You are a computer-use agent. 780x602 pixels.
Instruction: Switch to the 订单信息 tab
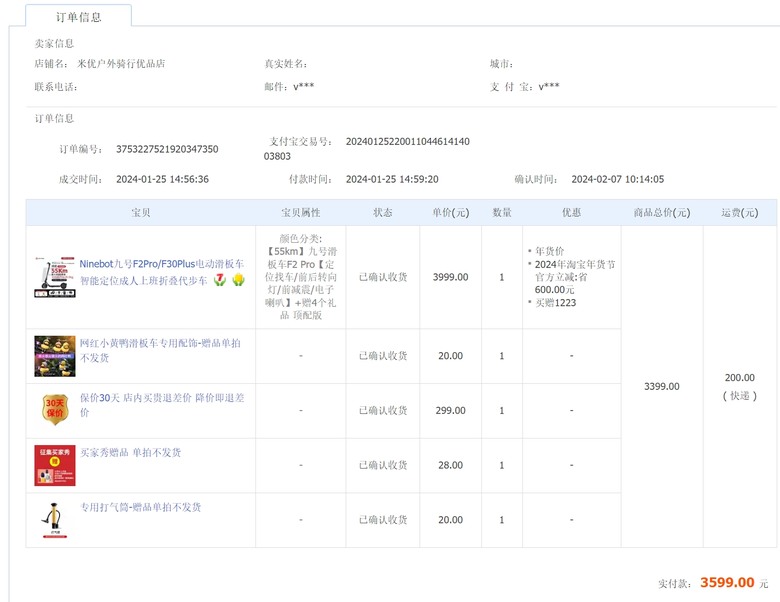click(79, 16)
